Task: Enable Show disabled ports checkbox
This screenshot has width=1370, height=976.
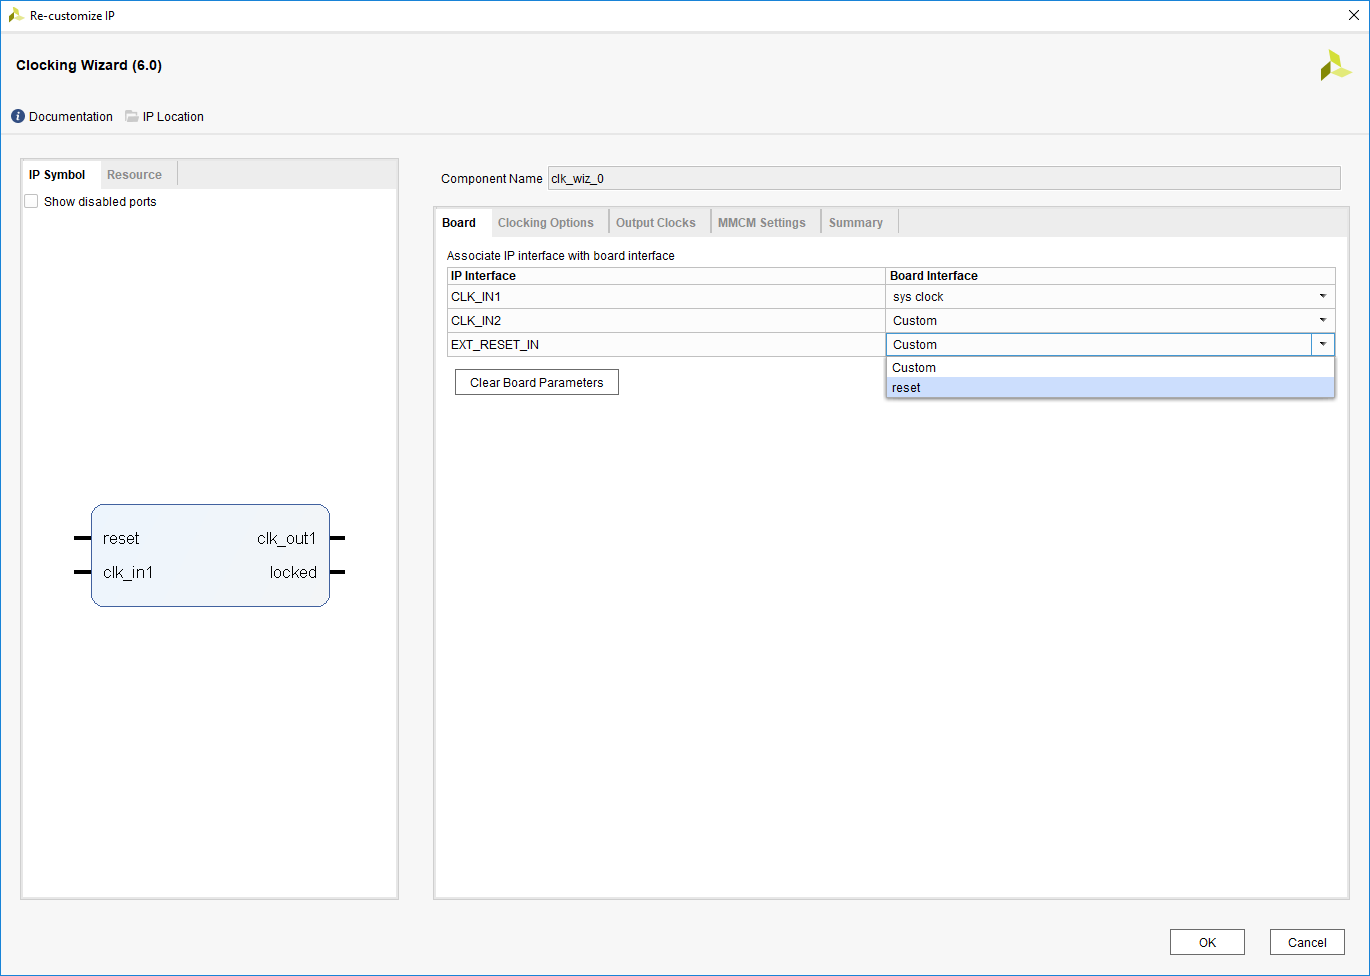Action: point(32,201)
